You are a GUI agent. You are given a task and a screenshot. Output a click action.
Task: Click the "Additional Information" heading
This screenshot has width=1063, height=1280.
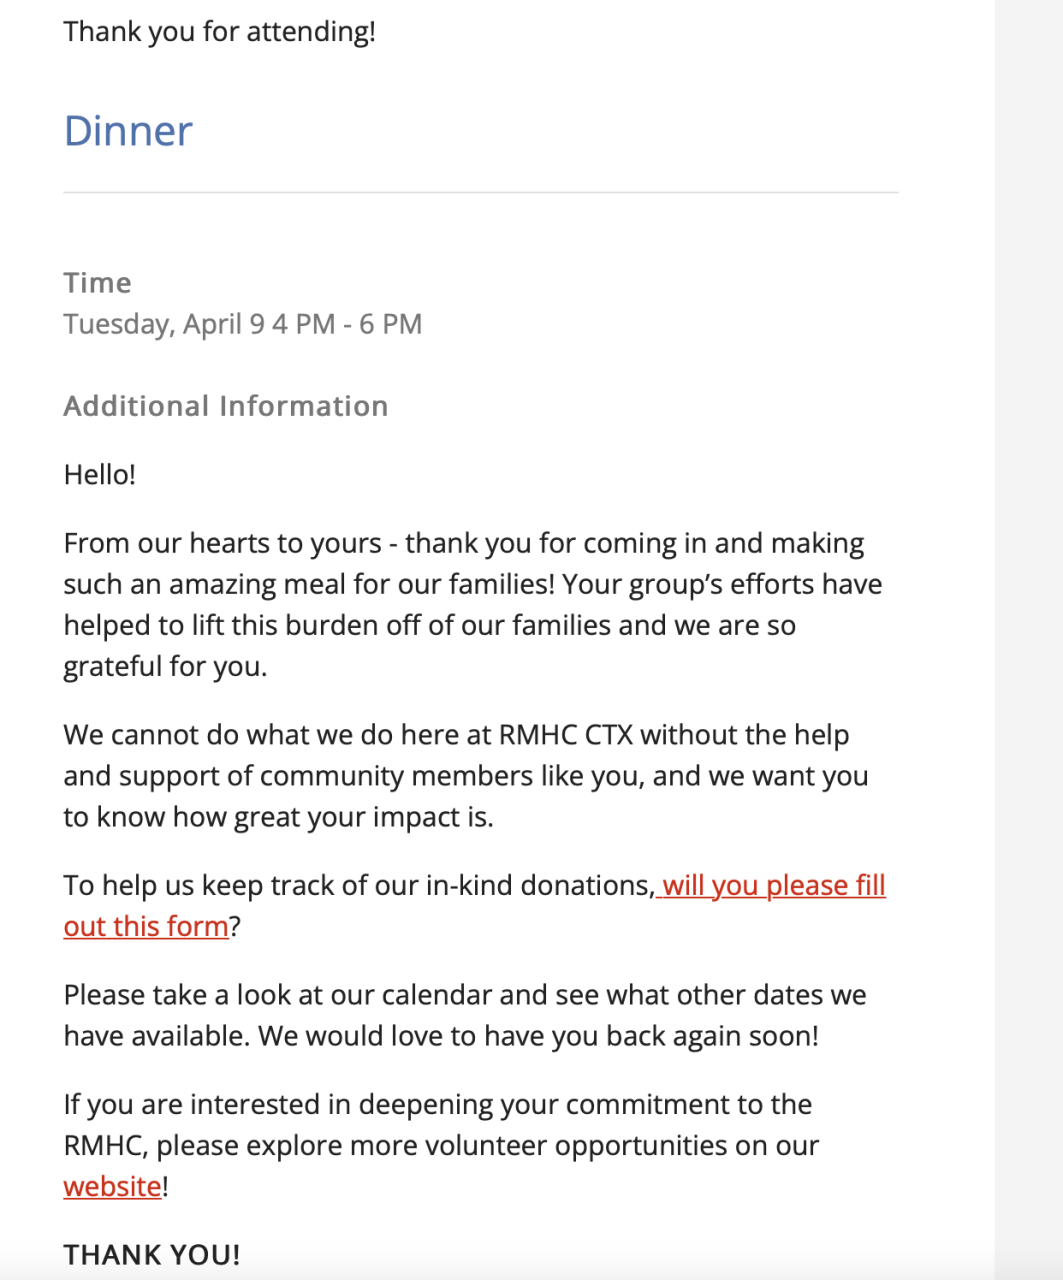point(226,406)
